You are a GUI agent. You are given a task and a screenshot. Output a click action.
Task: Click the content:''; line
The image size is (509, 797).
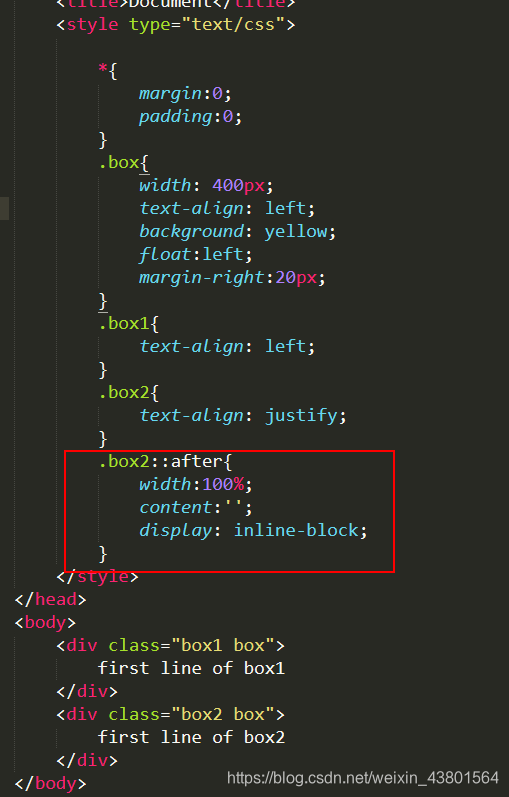point(196,507)
